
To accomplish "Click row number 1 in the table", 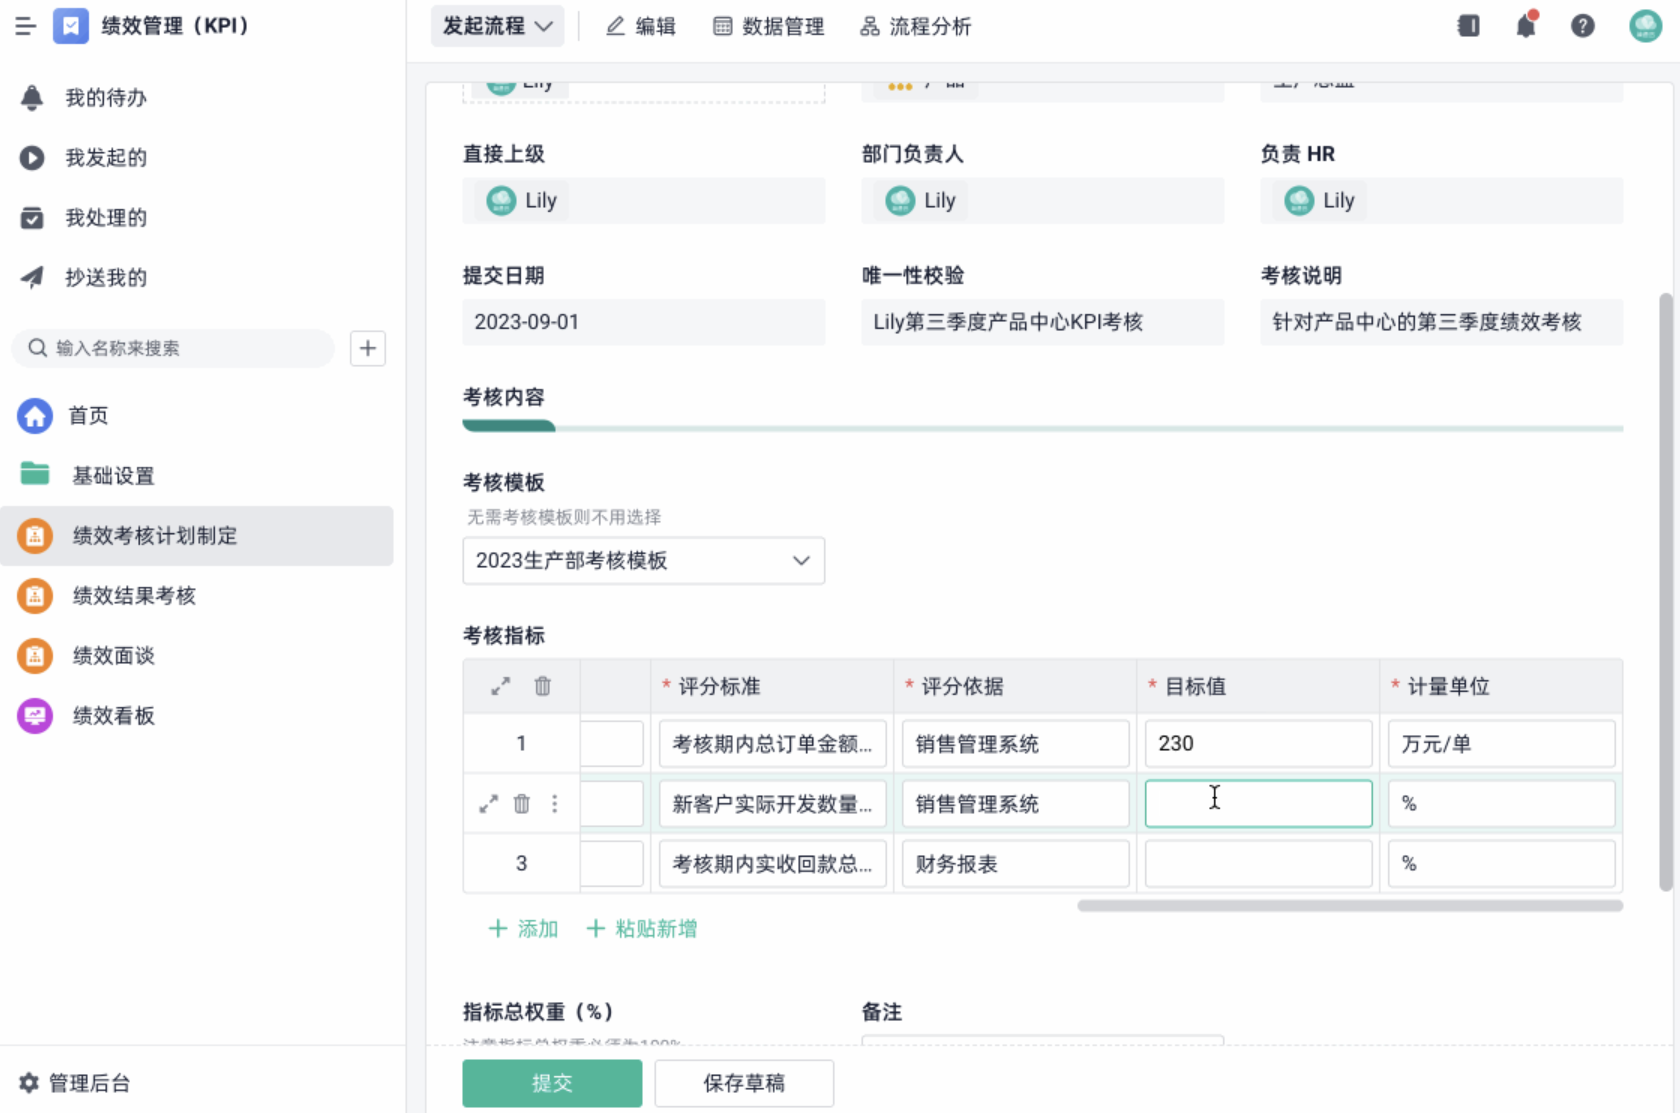I will pos(521,743).
